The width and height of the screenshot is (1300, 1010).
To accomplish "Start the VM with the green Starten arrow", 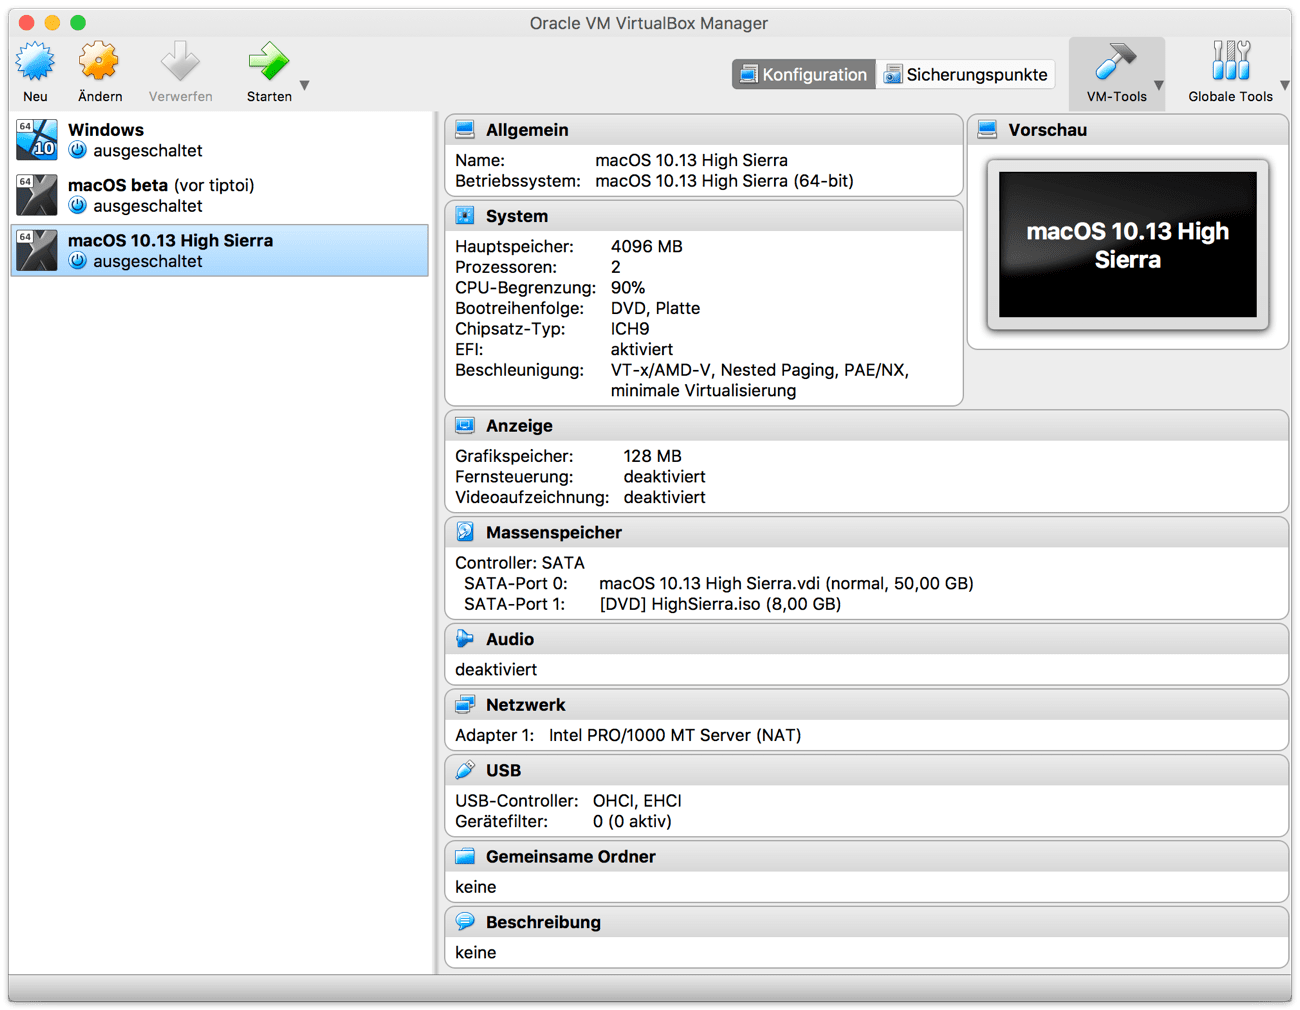I will coord(268,63).
